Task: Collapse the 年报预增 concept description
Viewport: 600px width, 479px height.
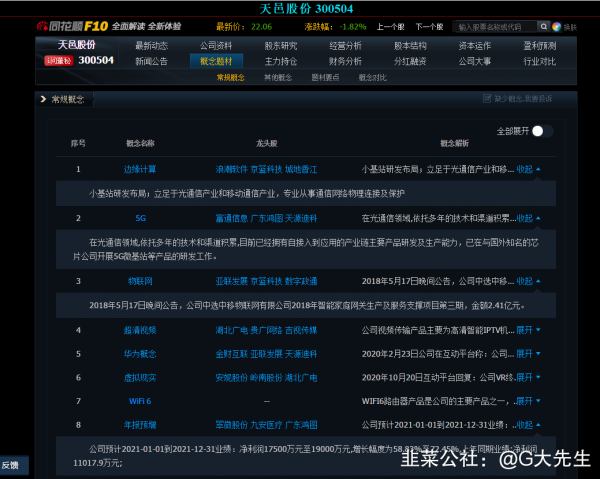Action: click(x=528, y=425)
